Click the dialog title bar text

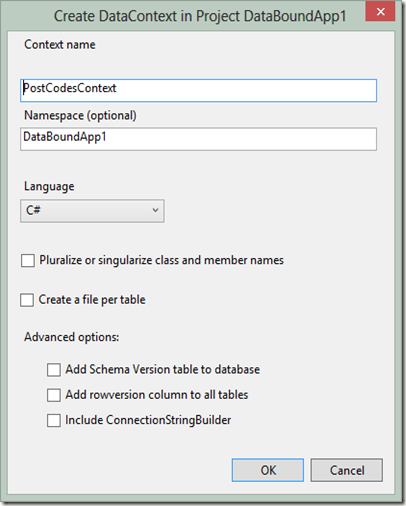click(x=200, y=16)
